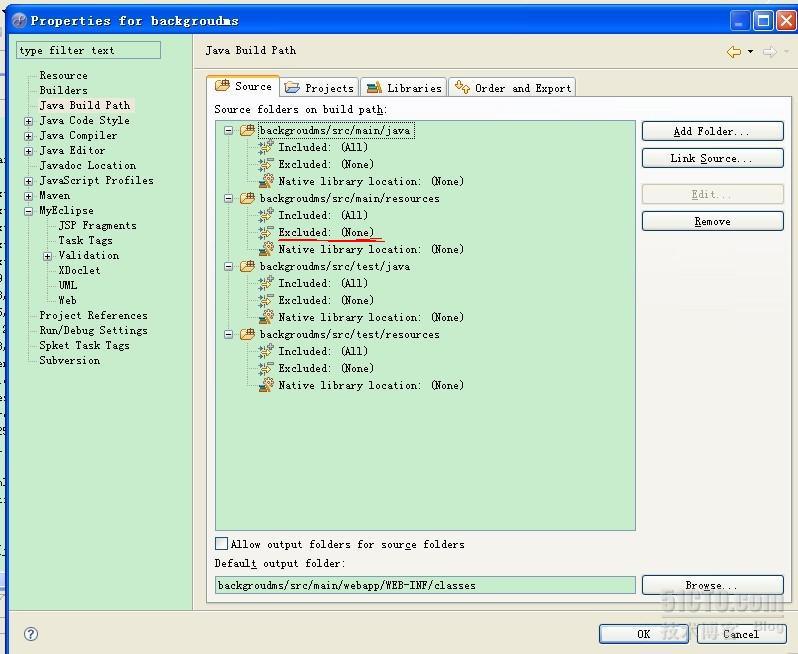Select Subversion in the properties tree
798x654 pixels.
click(70, 360)
